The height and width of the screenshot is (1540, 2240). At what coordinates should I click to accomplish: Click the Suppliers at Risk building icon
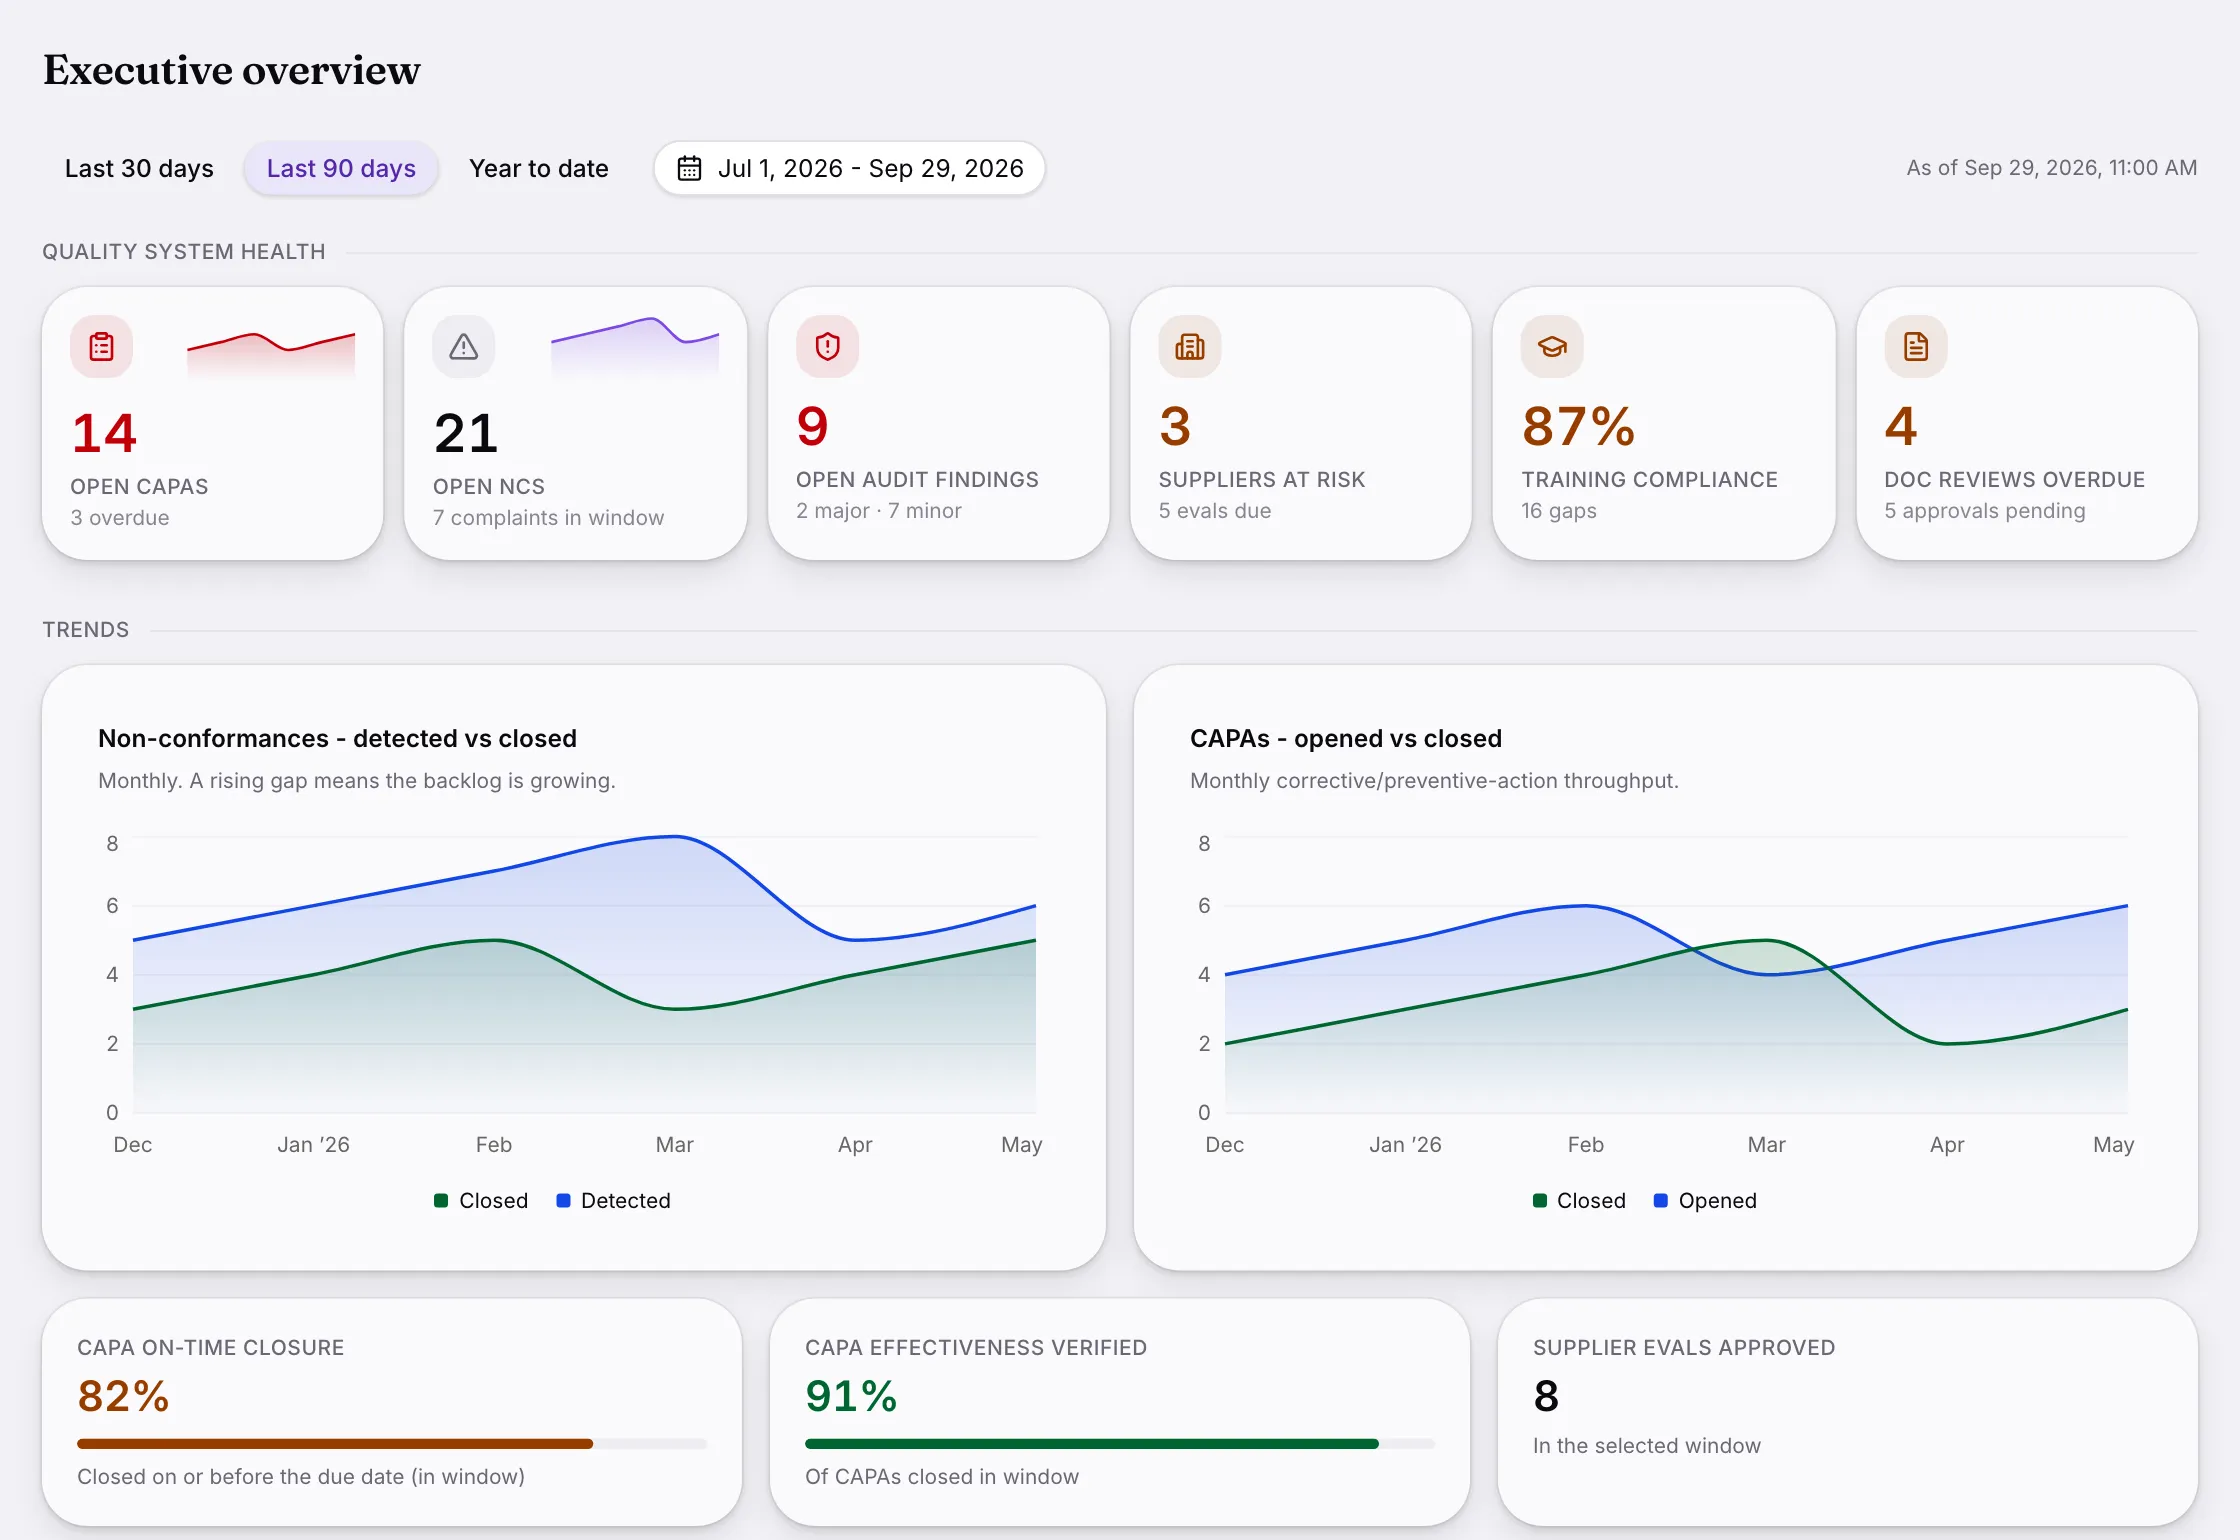click(x=1190, y=347)
